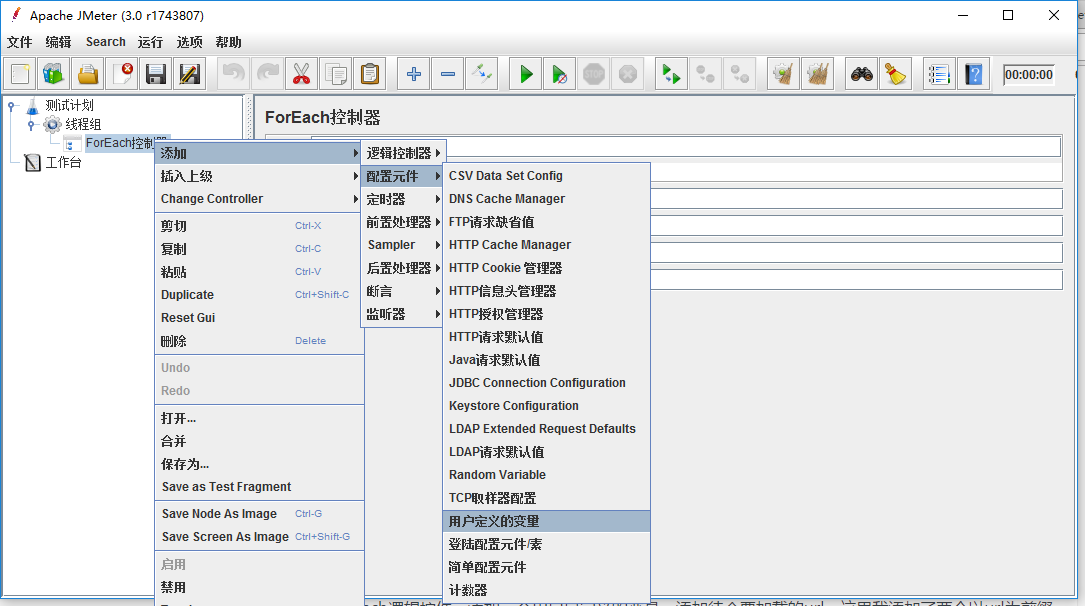Select the 测试计划 tree item
This screenshot has width=1085, height=606.
(69, 106)
